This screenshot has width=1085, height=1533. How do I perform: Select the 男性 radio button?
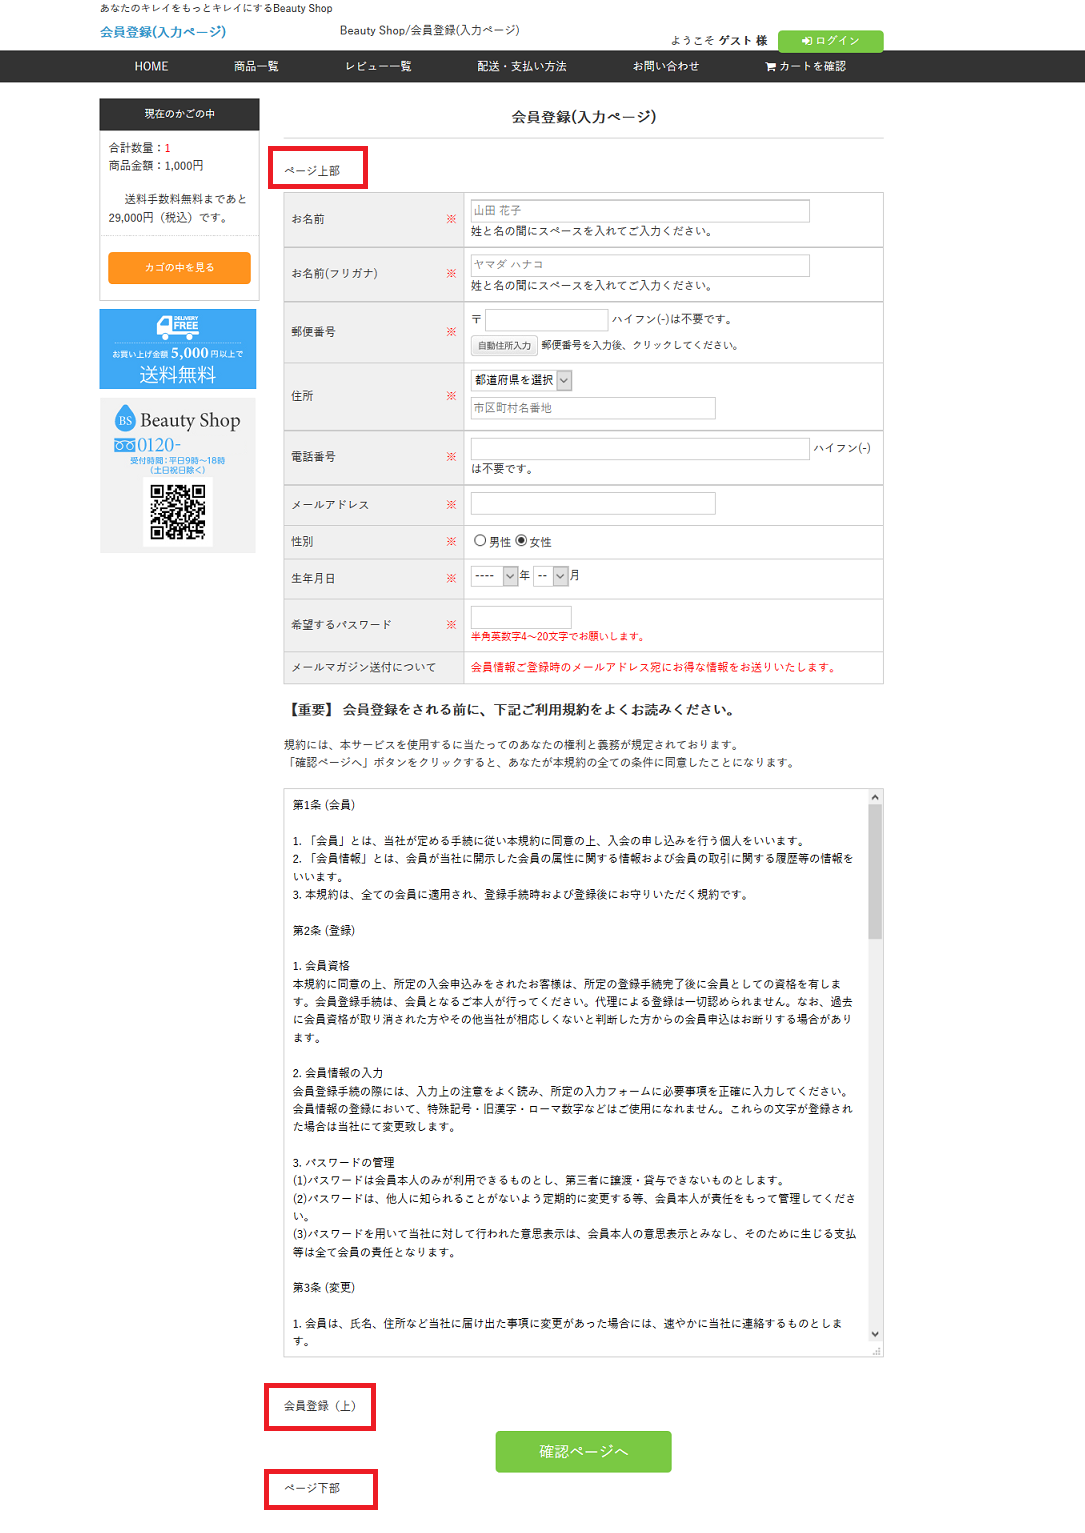[480, 541]
